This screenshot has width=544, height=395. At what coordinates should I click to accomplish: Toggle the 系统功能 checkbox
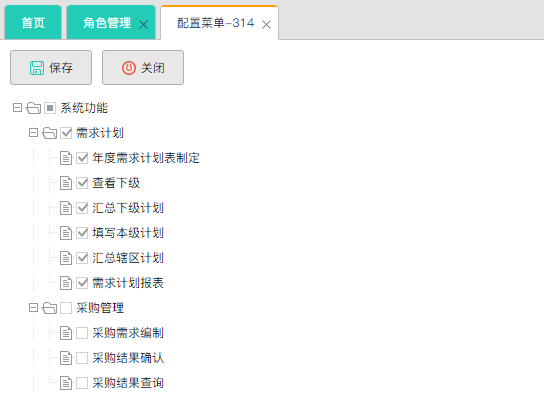coord(50,108)
